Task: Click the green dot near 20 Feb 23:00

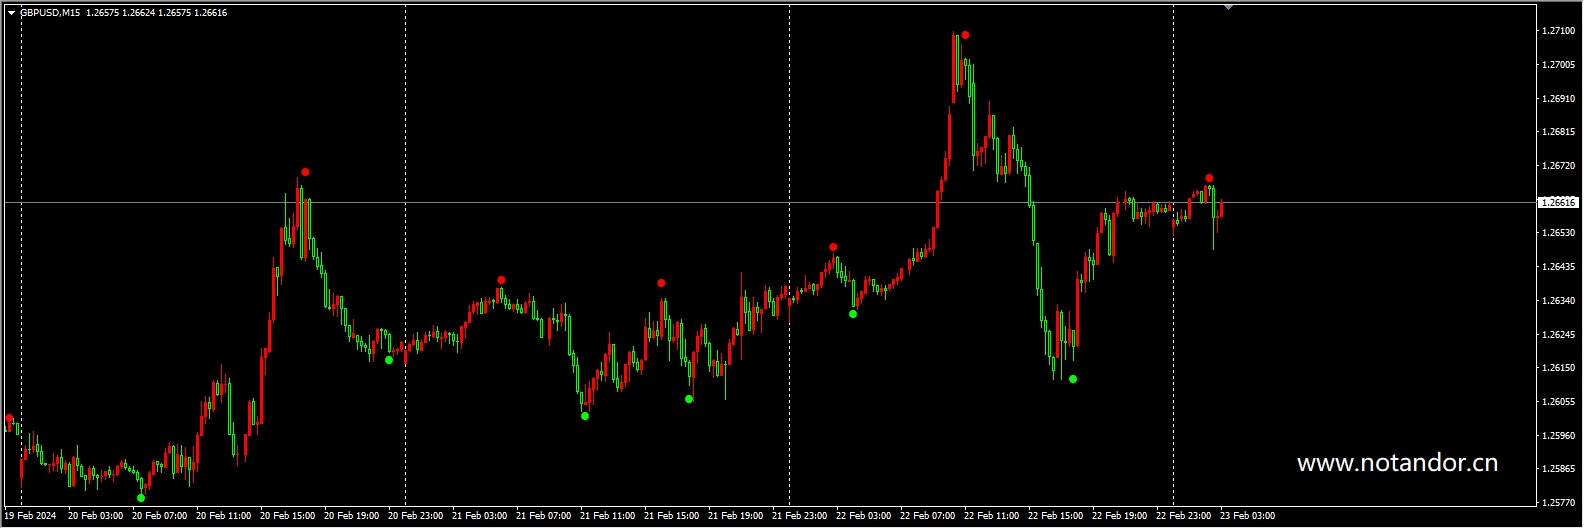Action: (x=389, y=360)
